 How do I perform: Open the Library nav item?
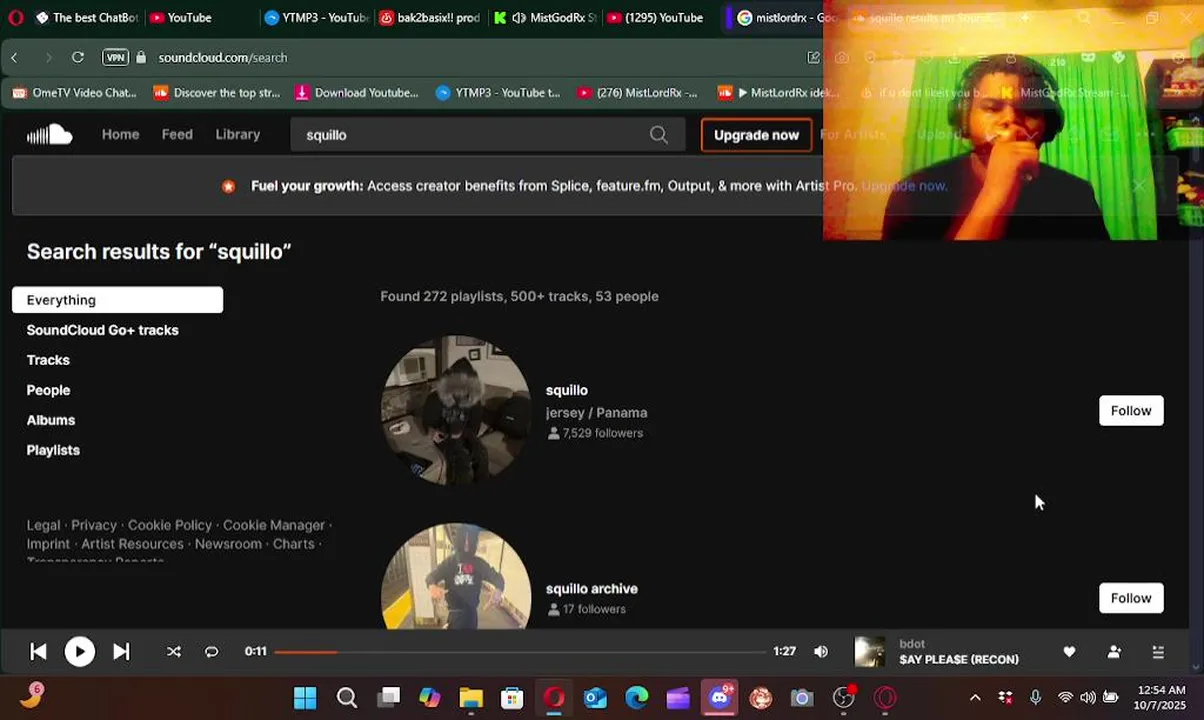click(238, 135)
